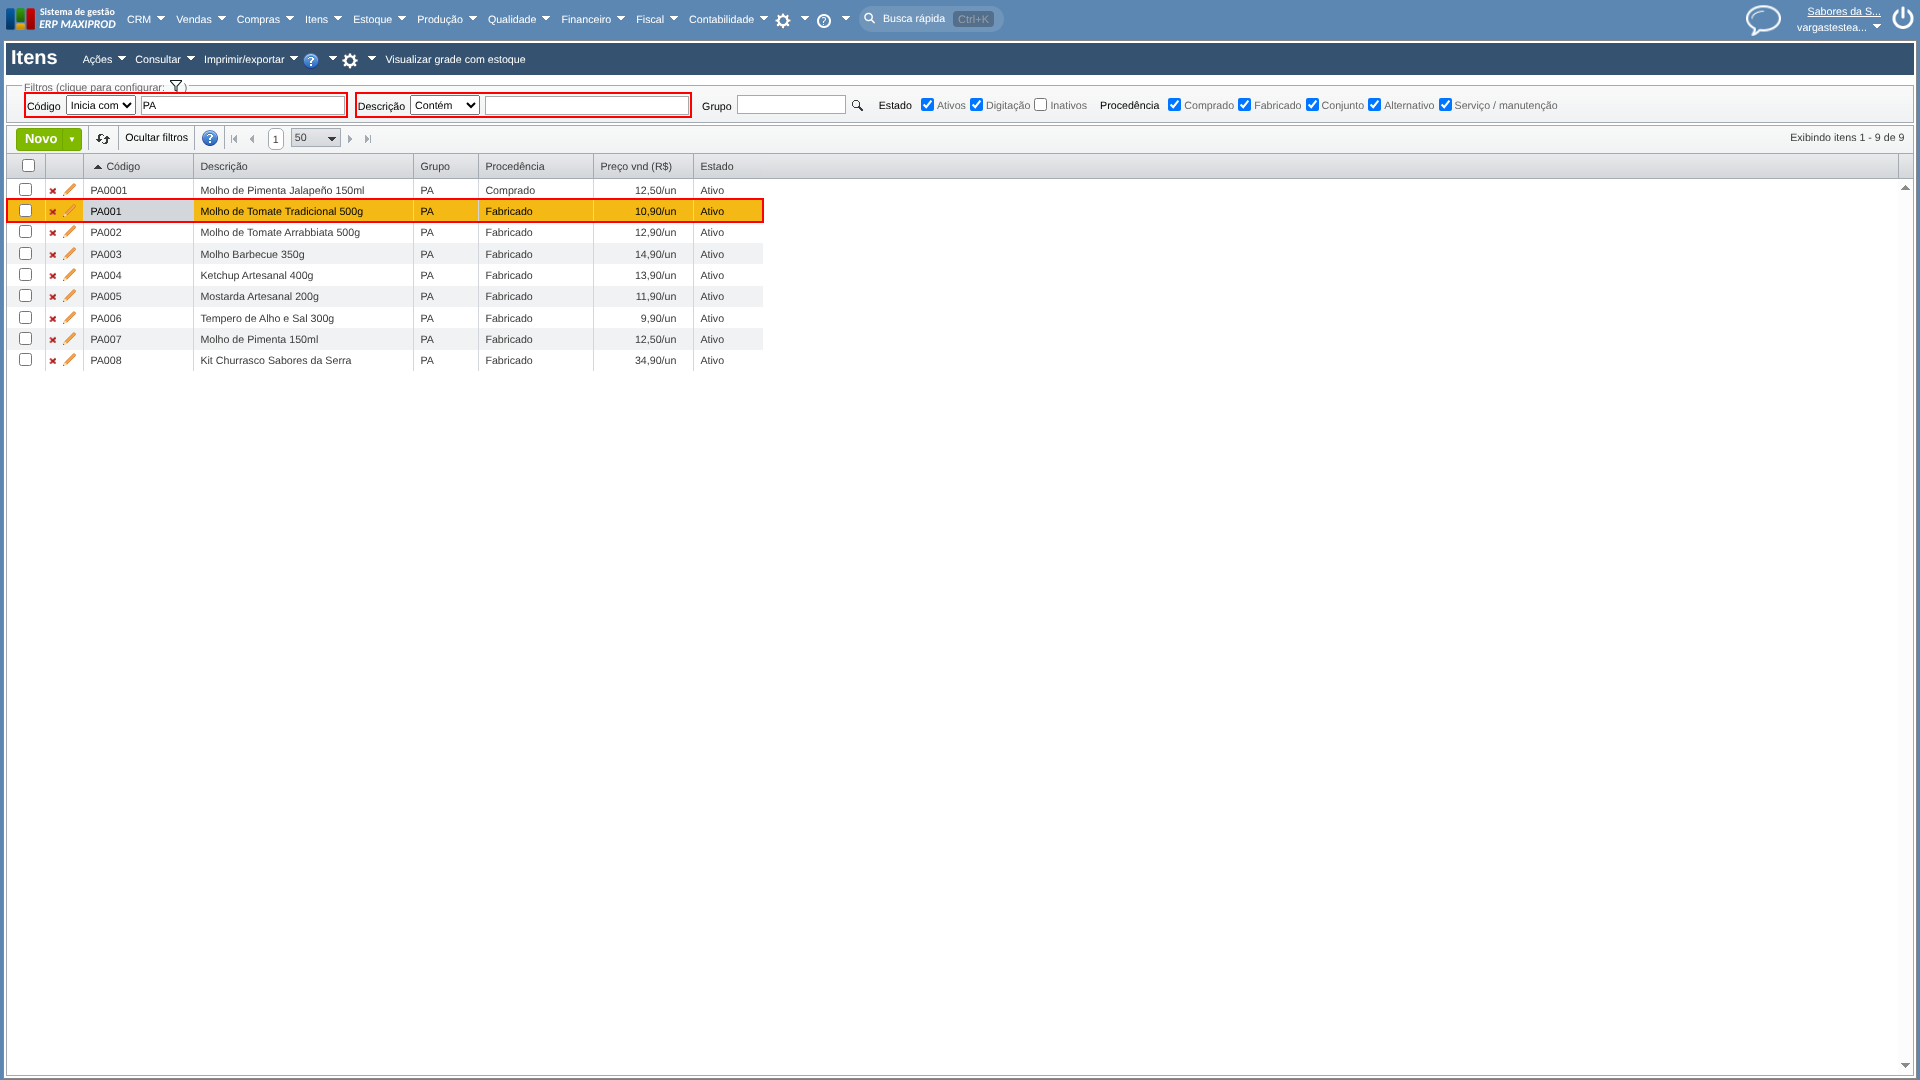Click the filter funnel configuration icon
The height and width of the screenshot is (1080, 1920).
point(176,87)
